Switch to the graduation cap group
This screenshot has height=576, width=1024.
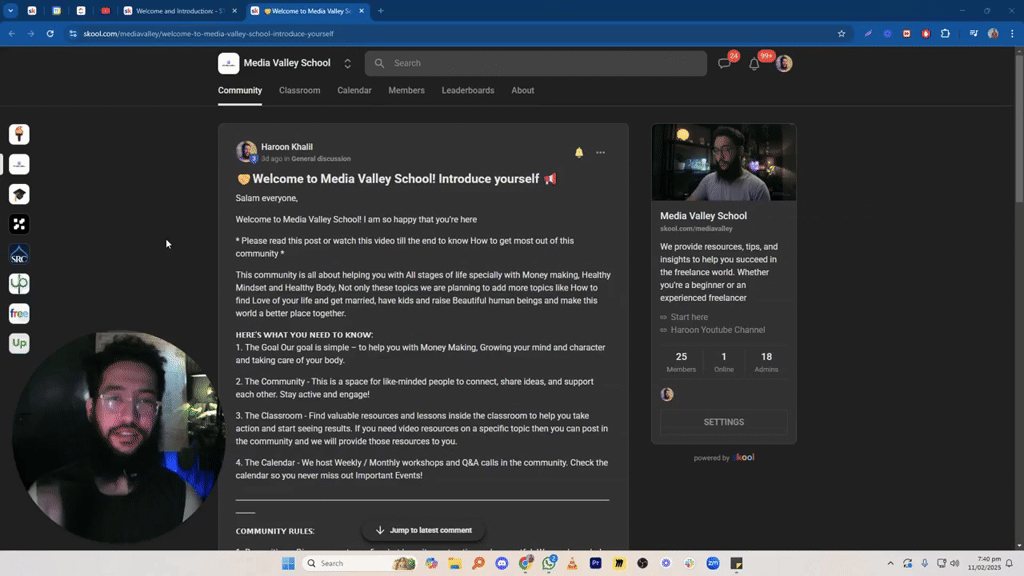pos(19,194)
